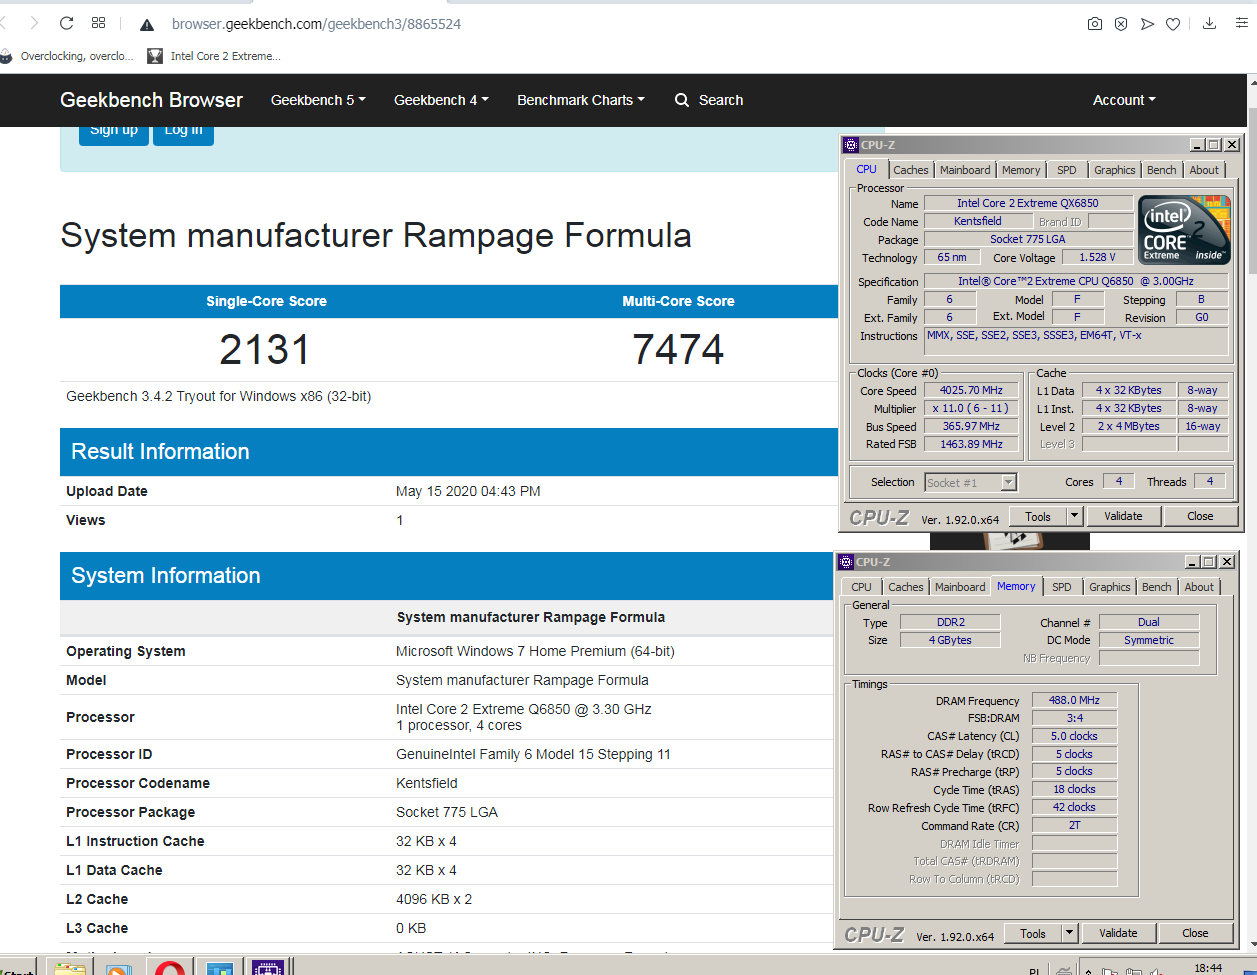Open Graphics tab in processor CPU-Z window

[x=1114, y=170]
